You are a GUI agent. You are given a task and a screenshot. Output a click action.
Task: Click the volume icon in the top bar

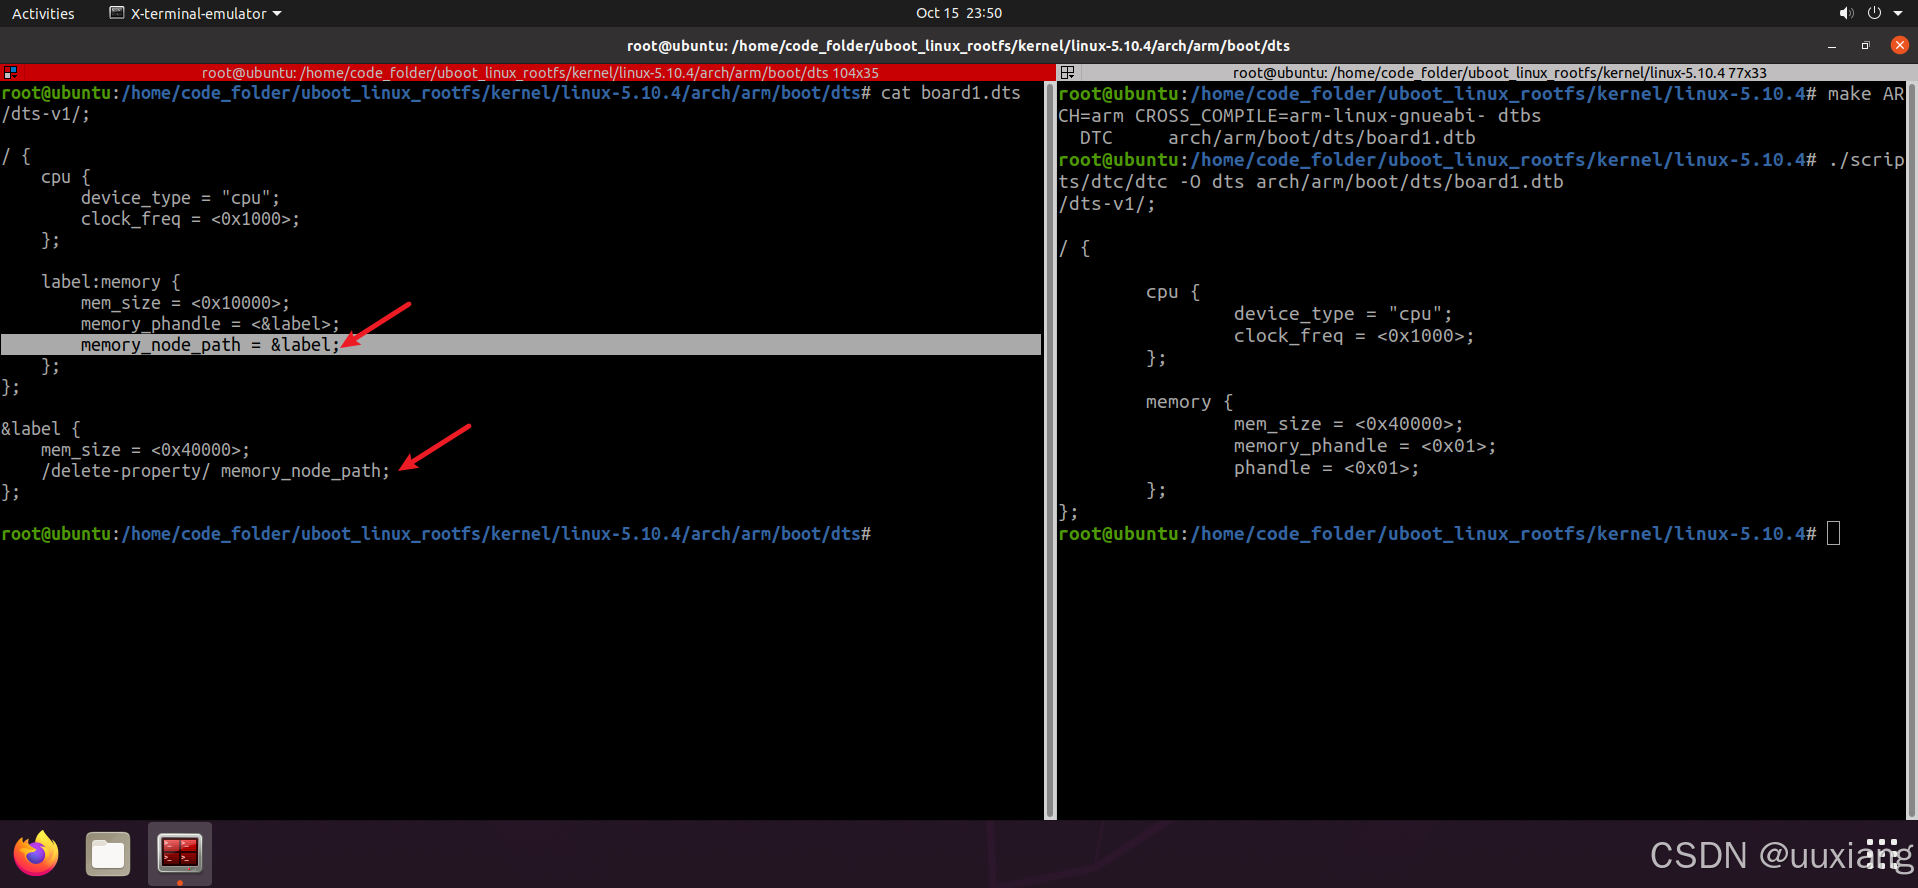[x=1845, y=13]
